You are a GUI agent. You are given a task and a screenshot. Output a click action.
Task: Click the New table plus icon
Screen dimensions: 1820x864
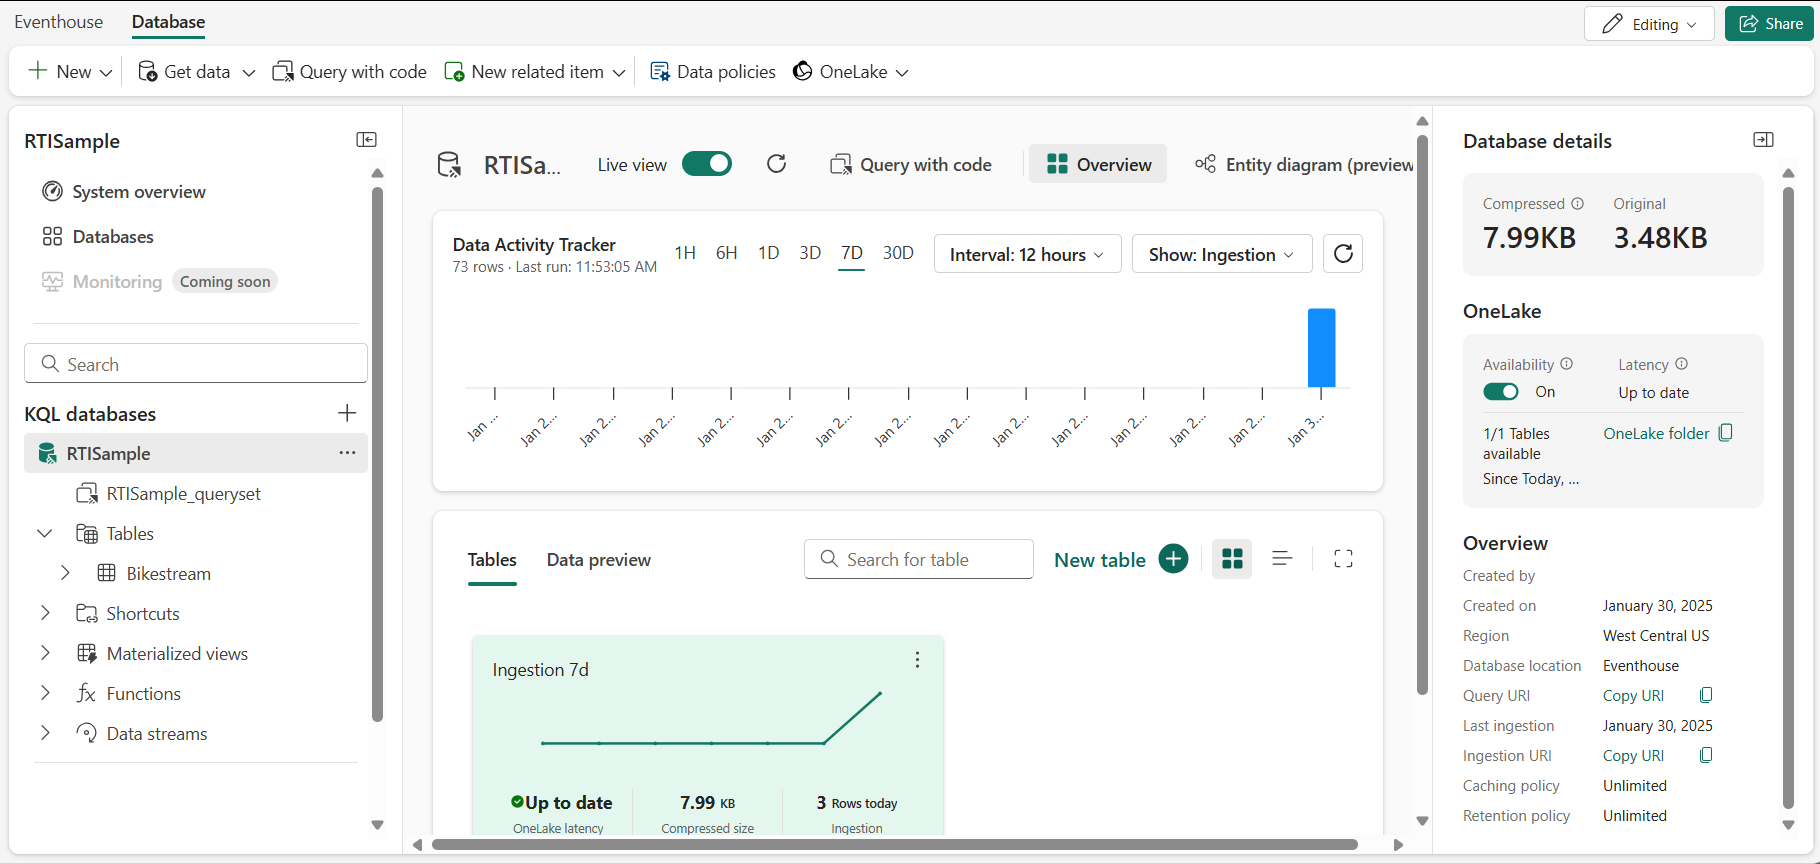click(x=1174, y=559)
